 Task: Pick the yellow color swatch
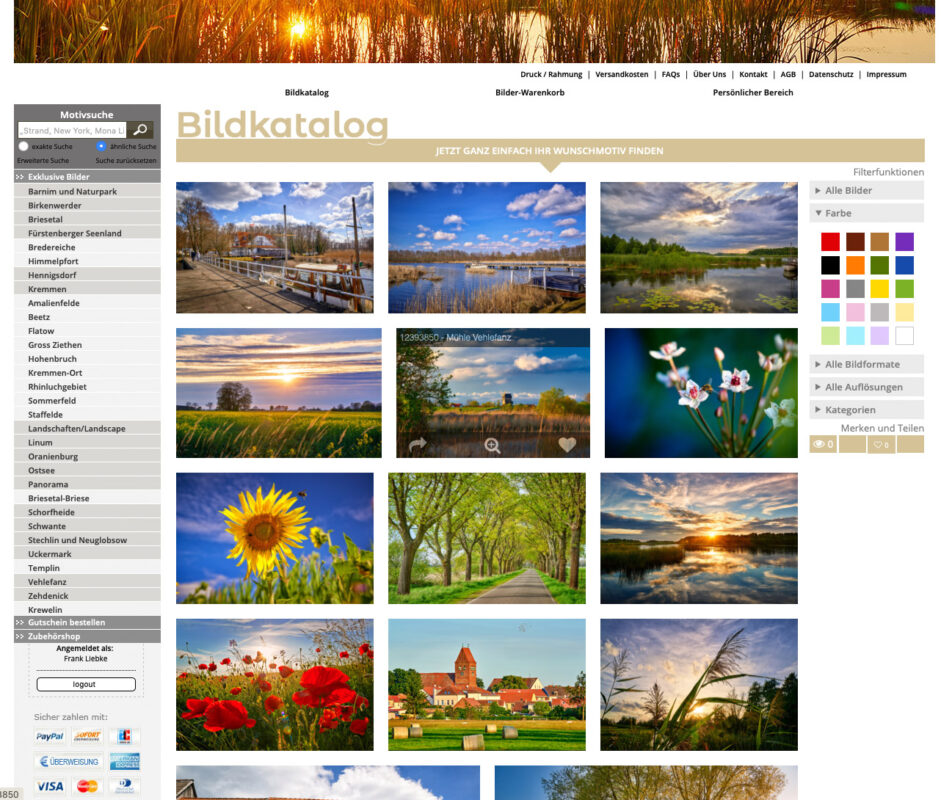pos(880,289)
